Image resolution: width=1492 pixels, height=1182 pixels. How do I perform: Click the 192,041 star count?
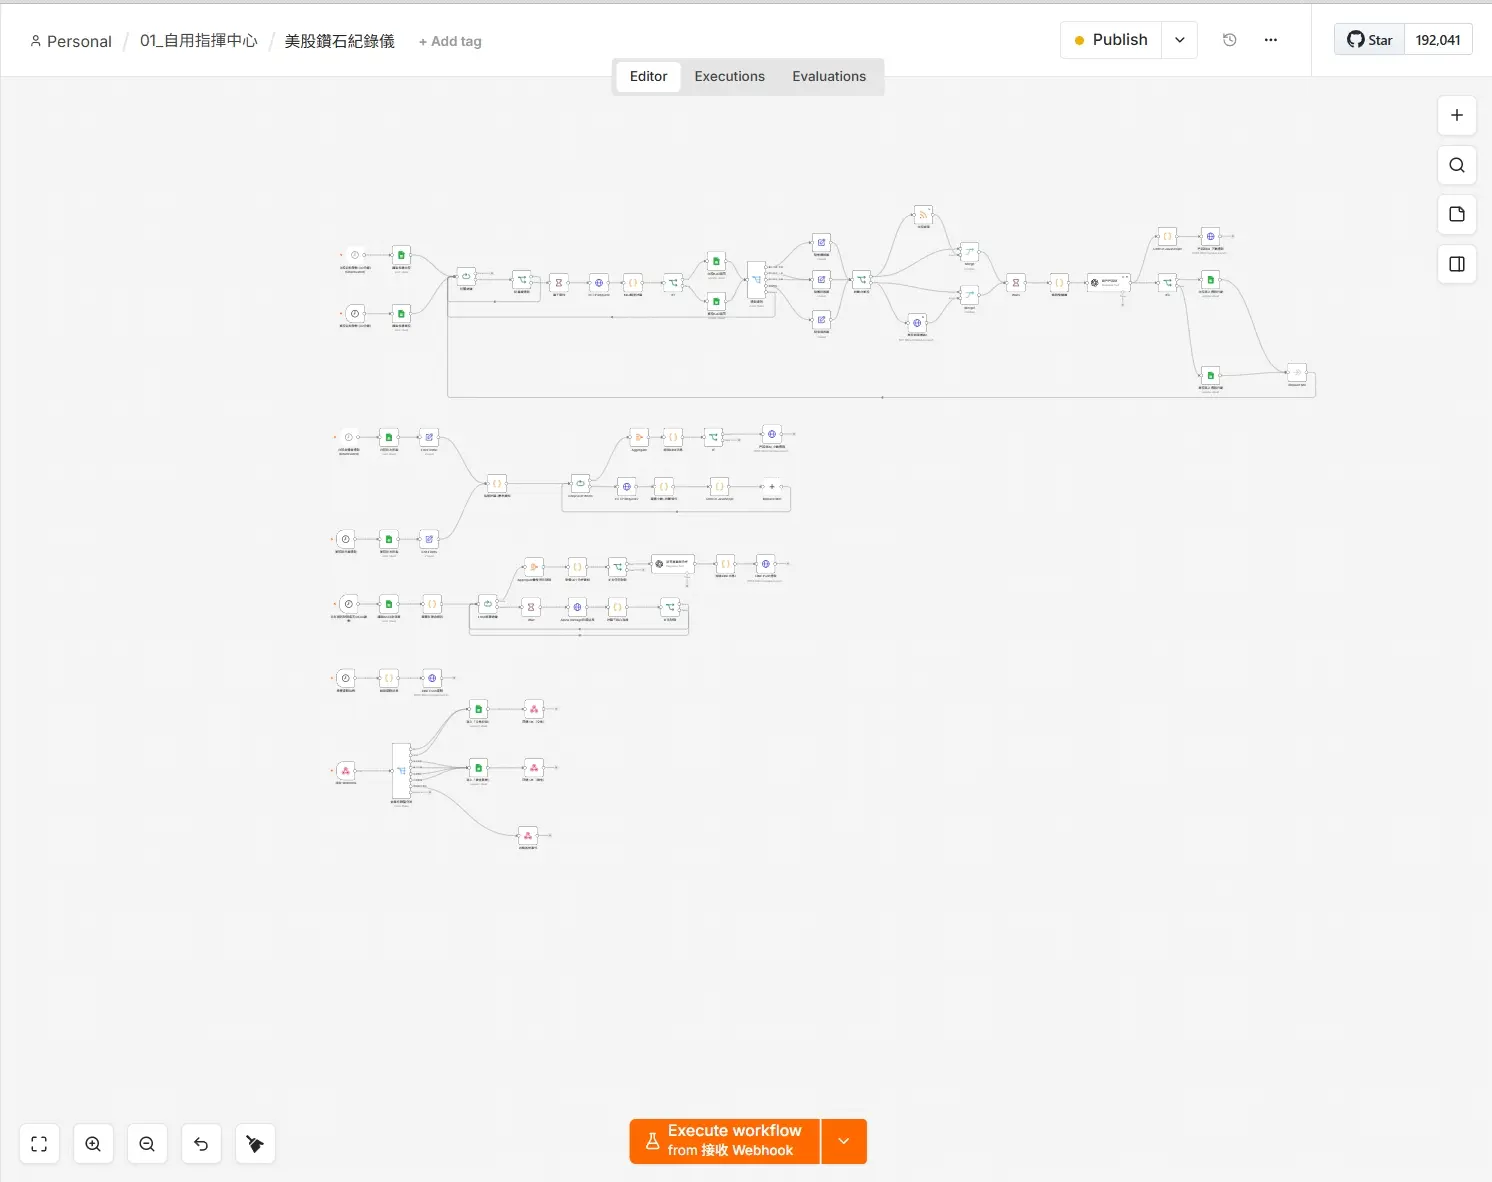point(1438,40)
